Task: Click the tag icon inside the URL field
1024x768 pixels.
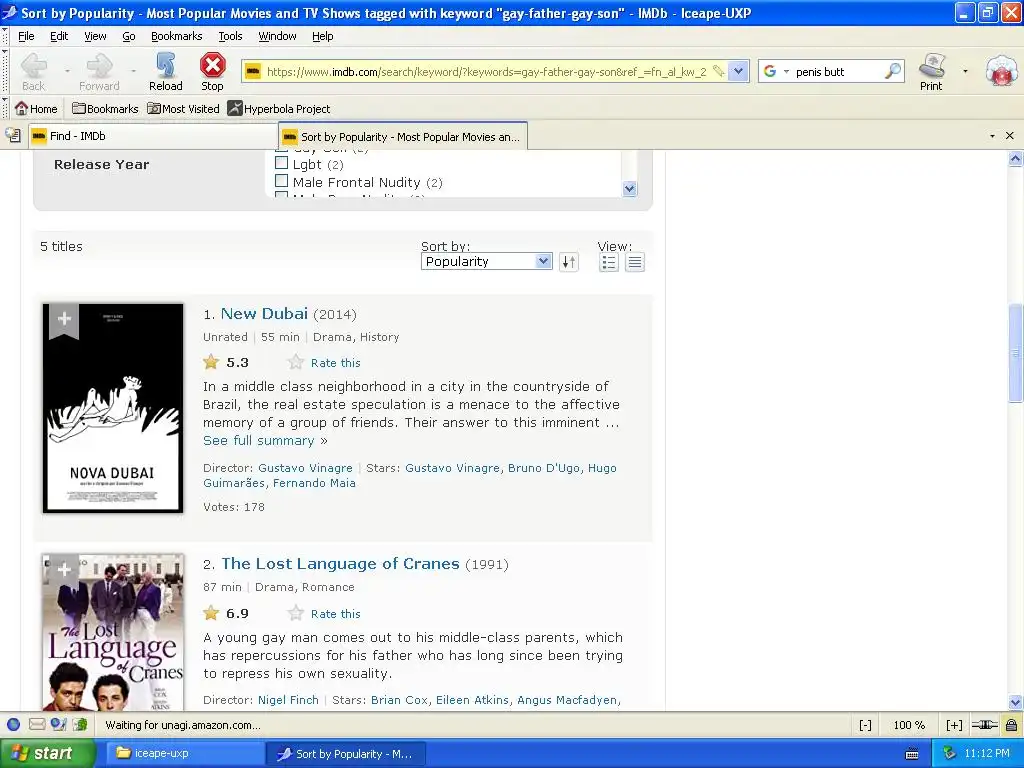Action: tap(718, 71)
